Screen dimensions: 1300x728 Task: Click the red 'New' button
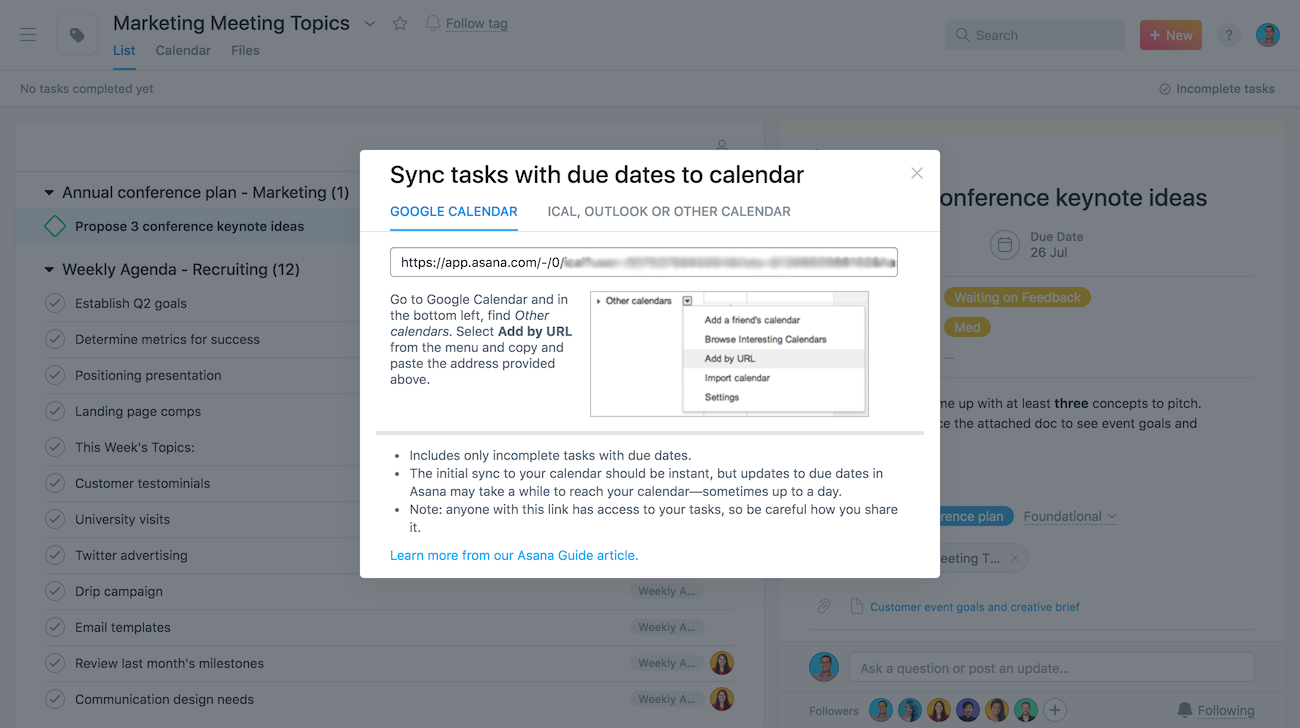[x=1170, y=34]
